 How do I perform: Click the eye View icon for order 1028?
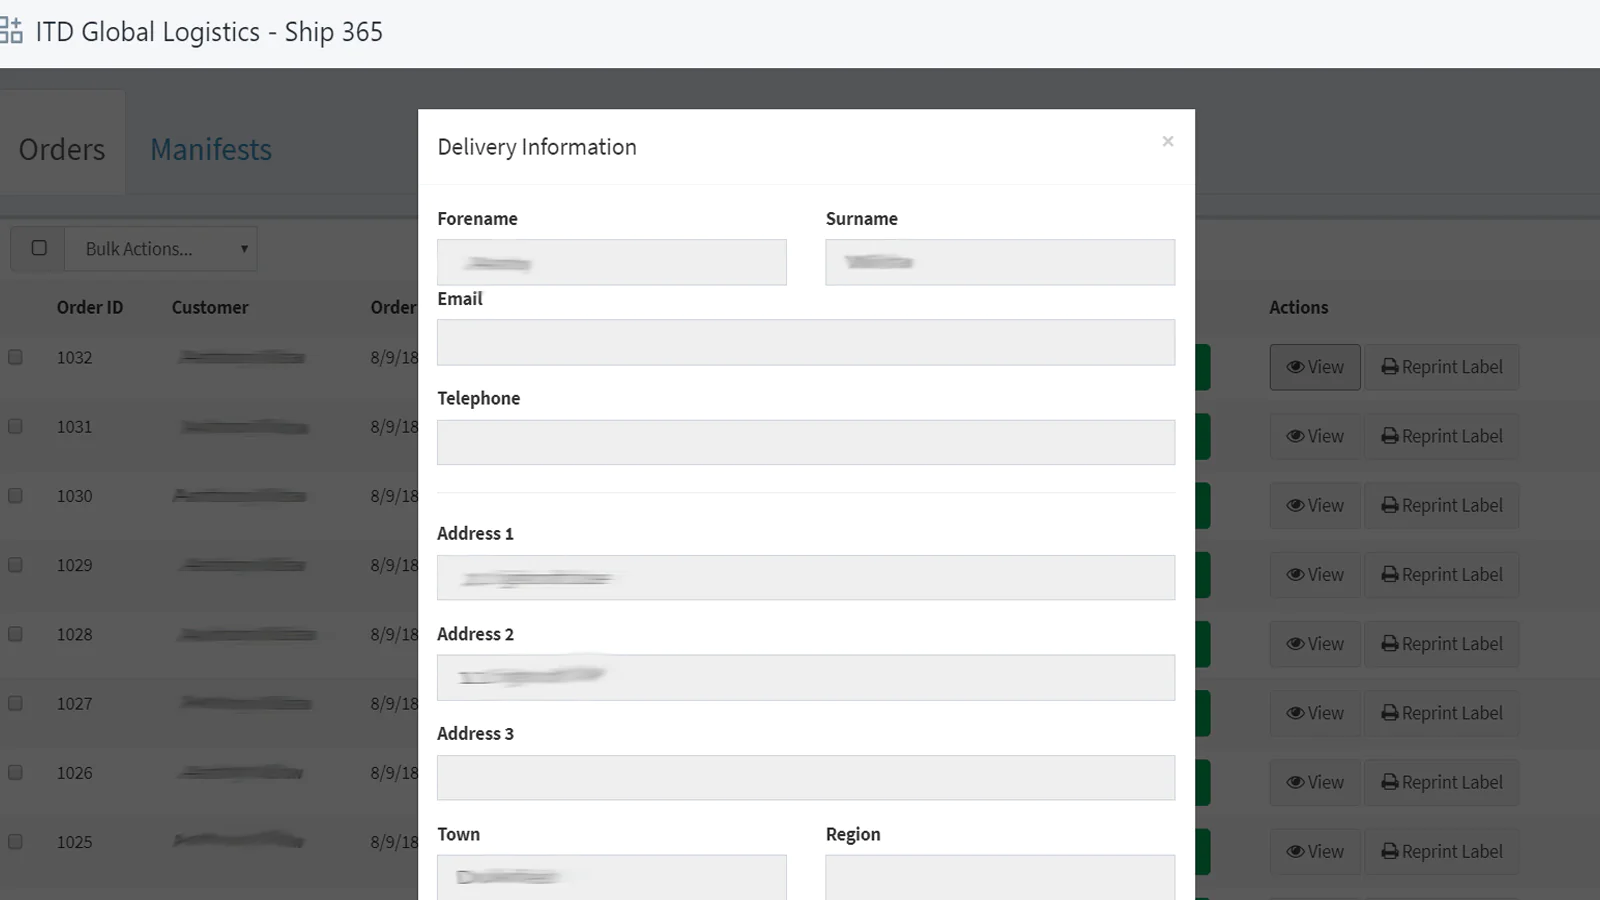pos(1295,644)
